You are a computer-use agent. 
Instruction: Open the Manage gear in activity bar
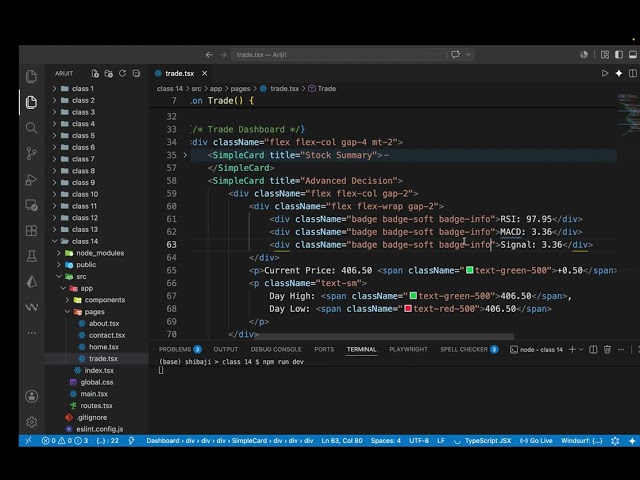[31, 421]
